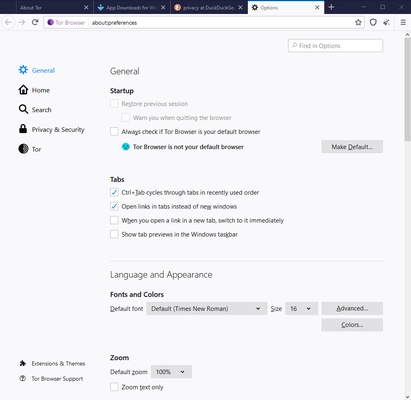Click the New Identity broom icon

click(387, 22)
